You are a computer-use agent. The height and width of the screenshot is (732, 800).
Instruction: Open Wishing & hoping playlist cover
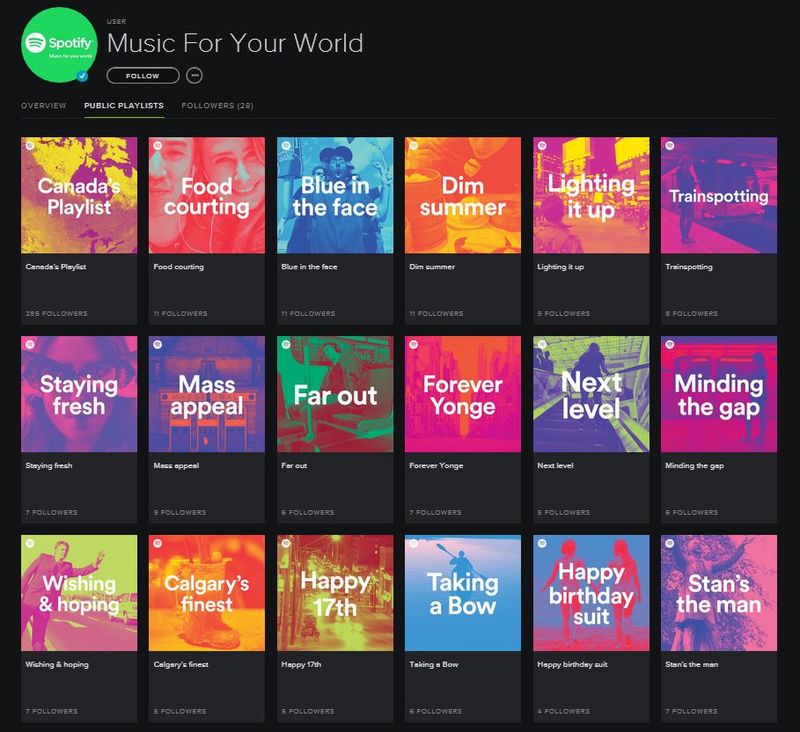point(79,593)
